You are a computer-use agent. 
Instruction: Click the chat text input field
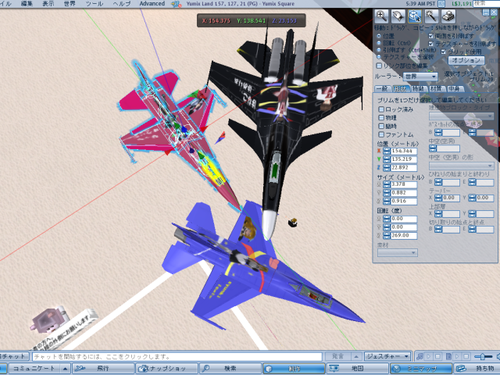(x=177, y=357)
